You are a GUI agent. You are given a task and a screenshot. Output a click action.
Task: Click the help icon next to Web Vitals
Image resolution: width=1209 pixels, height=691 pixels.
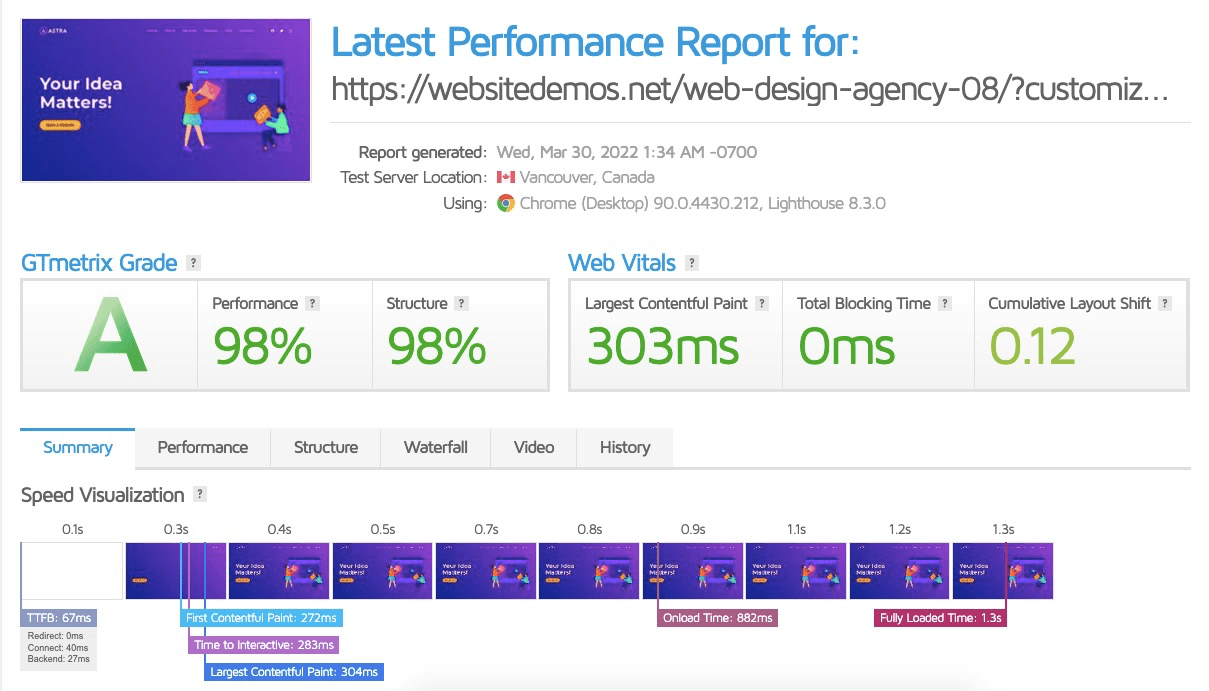click(x=692, y=264)
